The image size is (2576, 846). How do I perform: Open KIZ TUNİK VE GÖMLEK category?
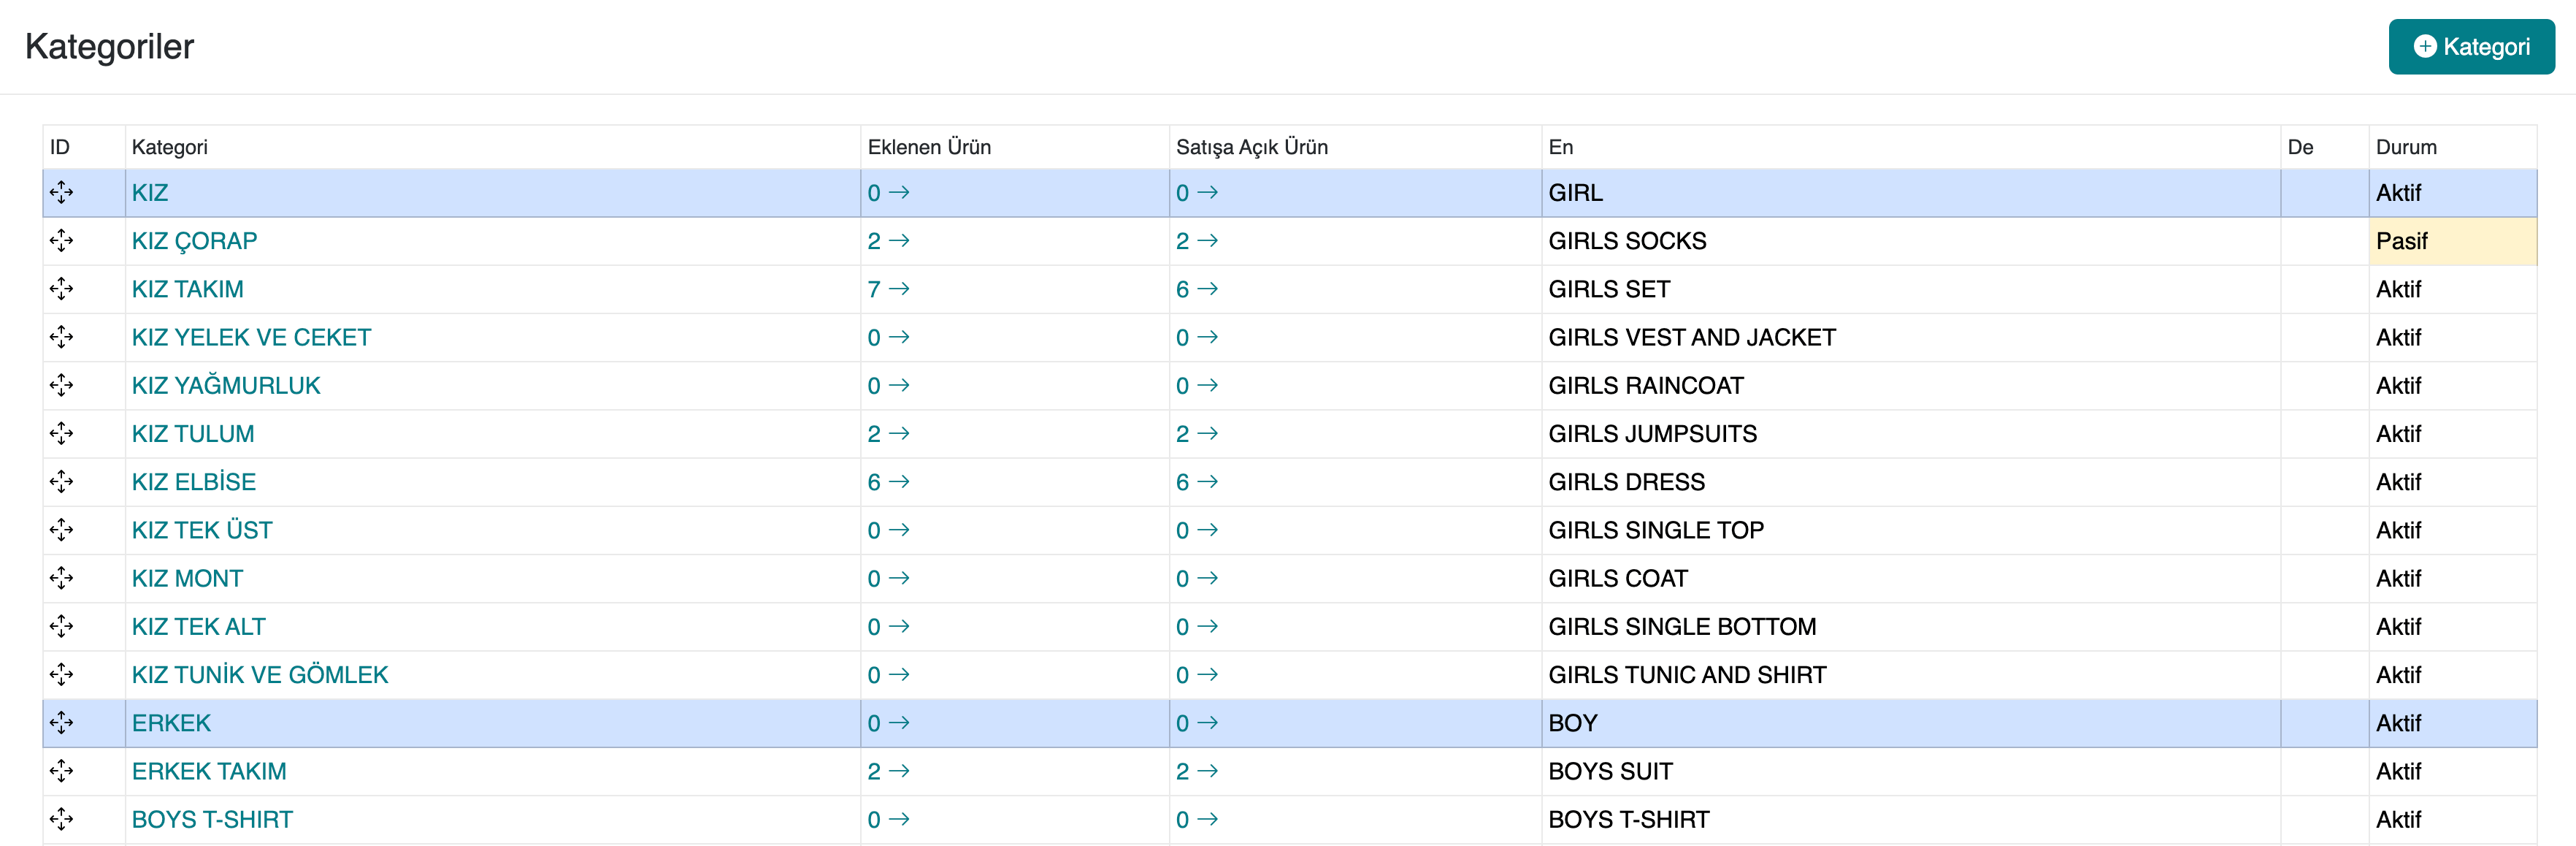260,675
